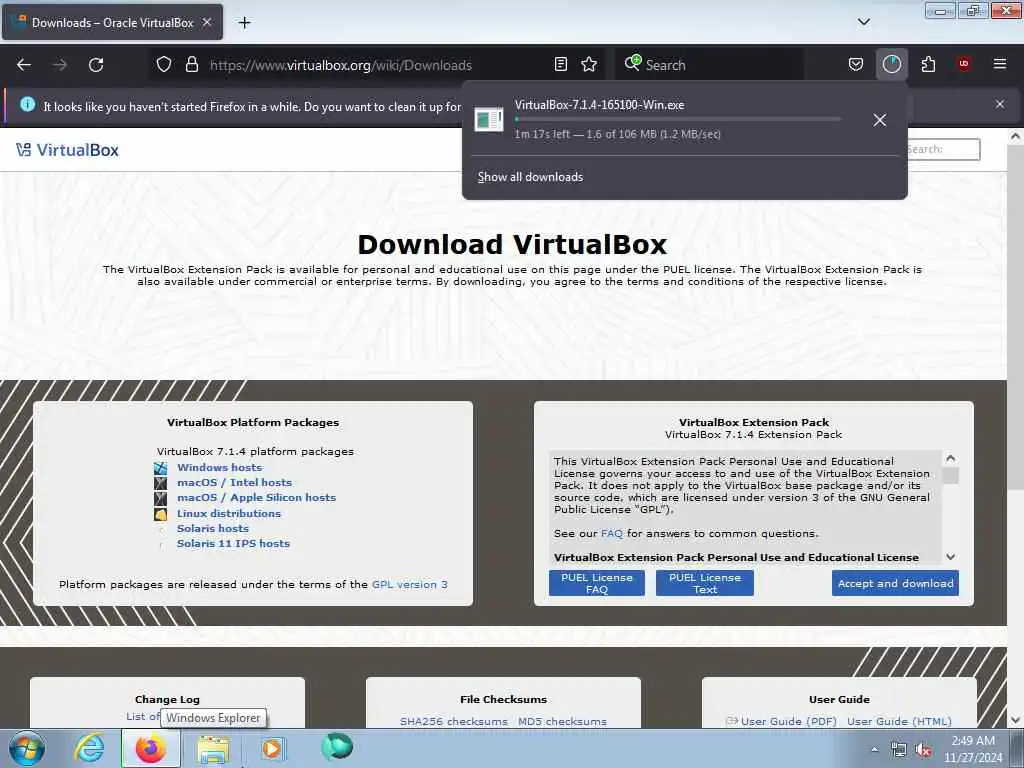Click the Linux distributions penguin icon
The height and width of the screenshot is (768, 1024).
[x=161, y=514]
